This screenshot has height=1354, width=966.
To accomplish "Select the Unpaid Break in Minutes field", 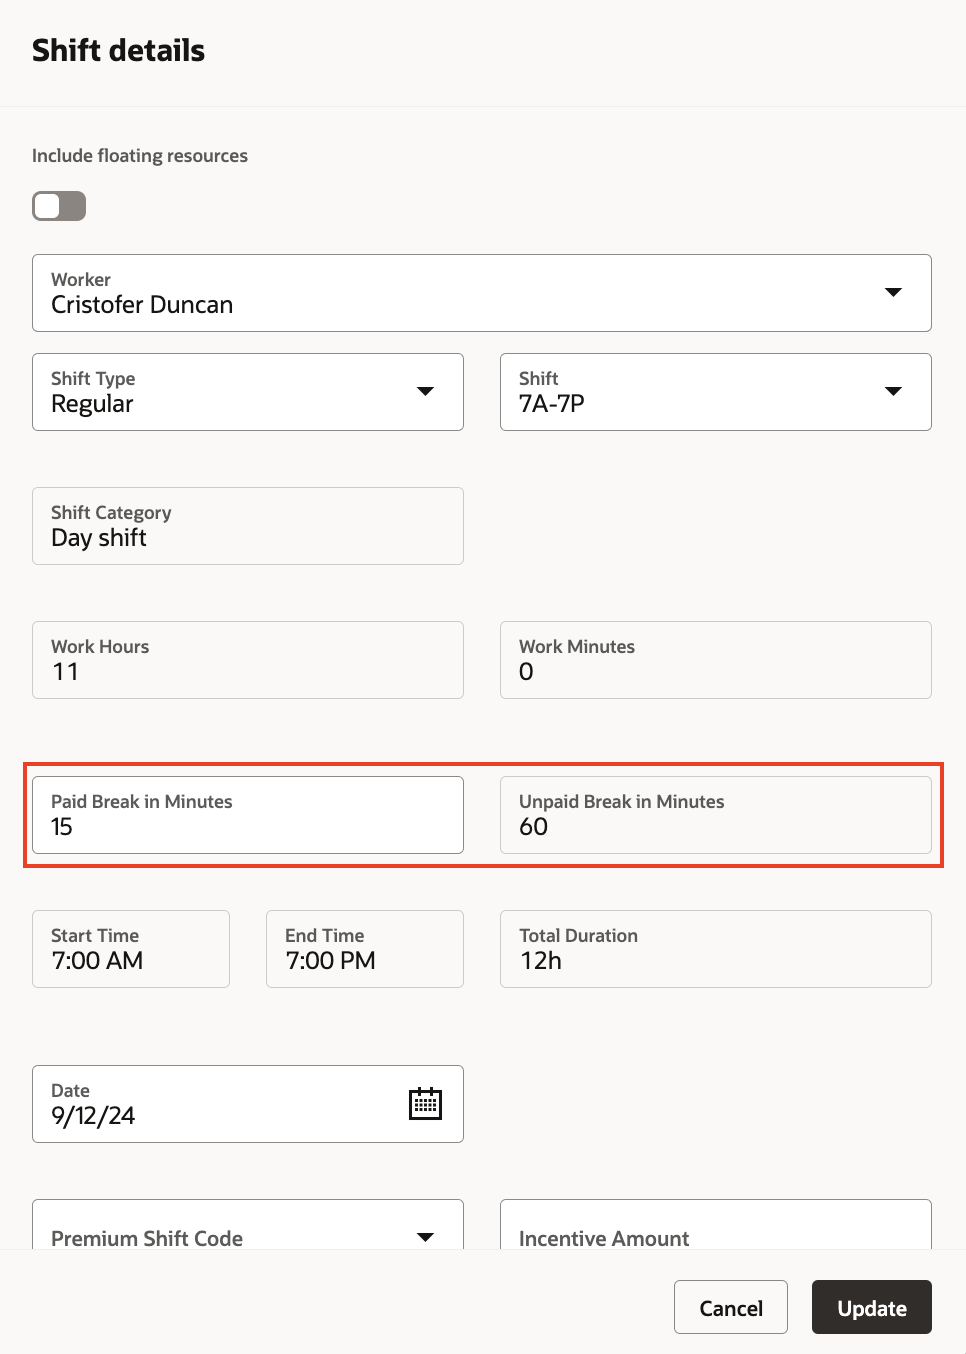I will coord(715,815).
